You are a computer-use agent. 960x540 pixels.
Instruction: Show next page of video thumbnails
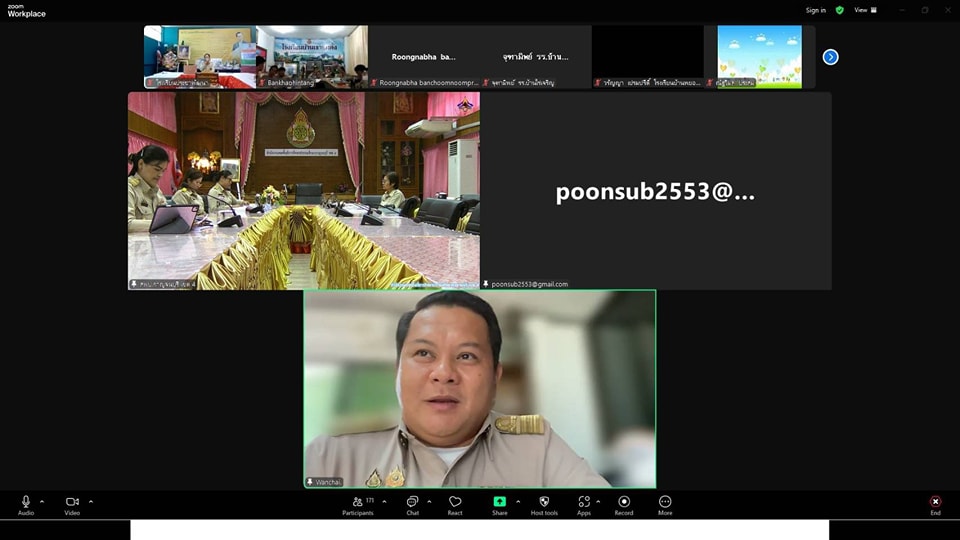pyautogui.click(x=830, y=57)
